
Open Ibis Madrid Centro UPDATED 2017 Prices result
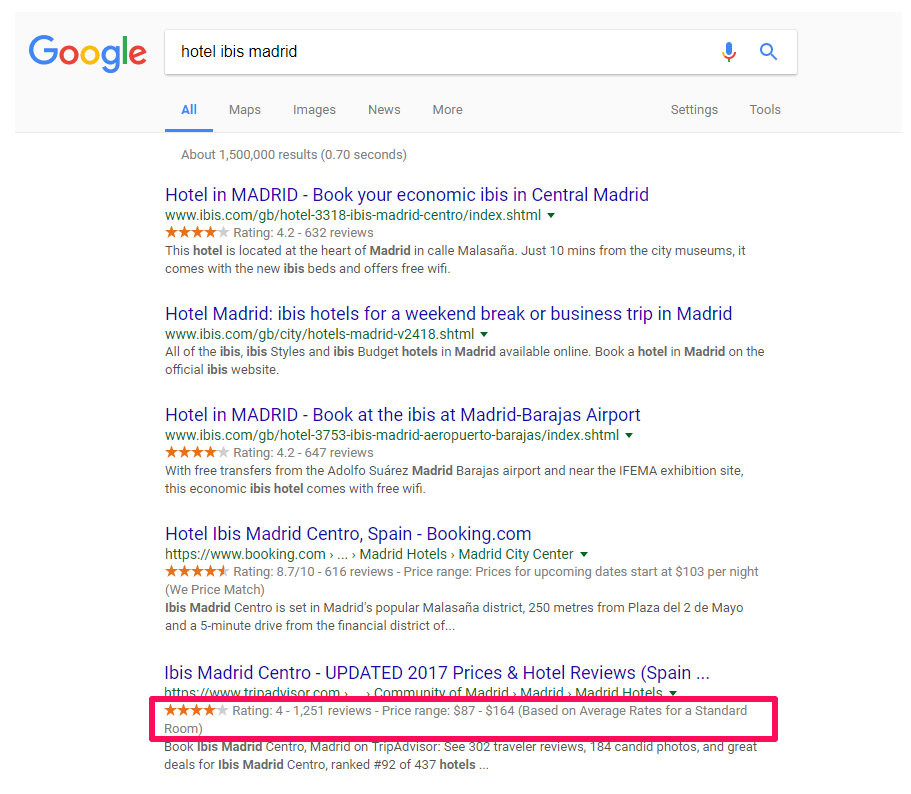click(437, 672)
